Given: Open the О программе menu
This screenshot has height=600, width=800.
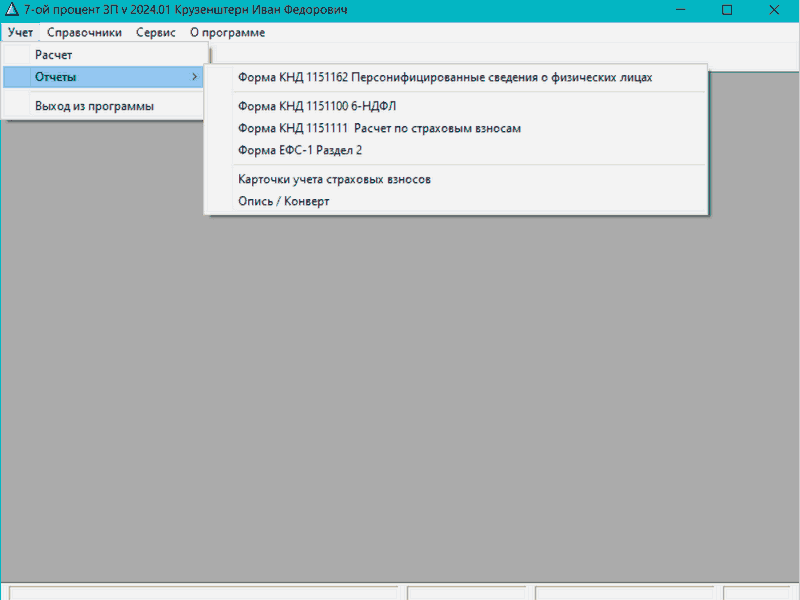Looking at the screenshot, I should tap(227, 32).
